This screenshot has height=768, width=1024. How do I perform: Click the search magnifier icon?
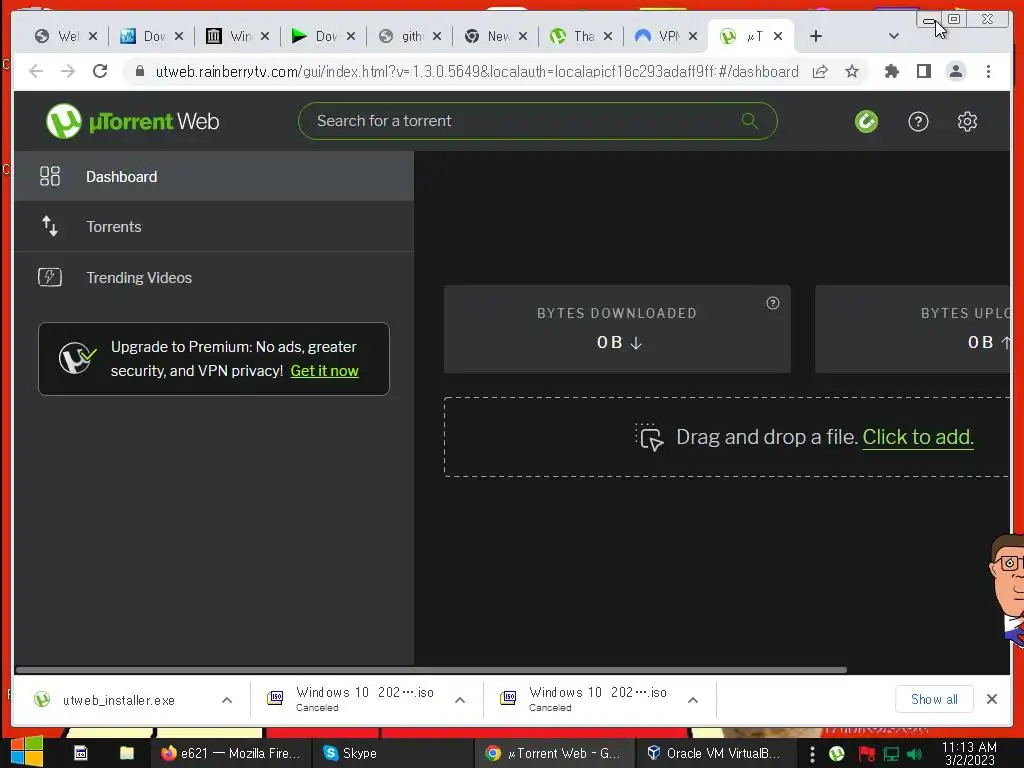coord(749,121)
